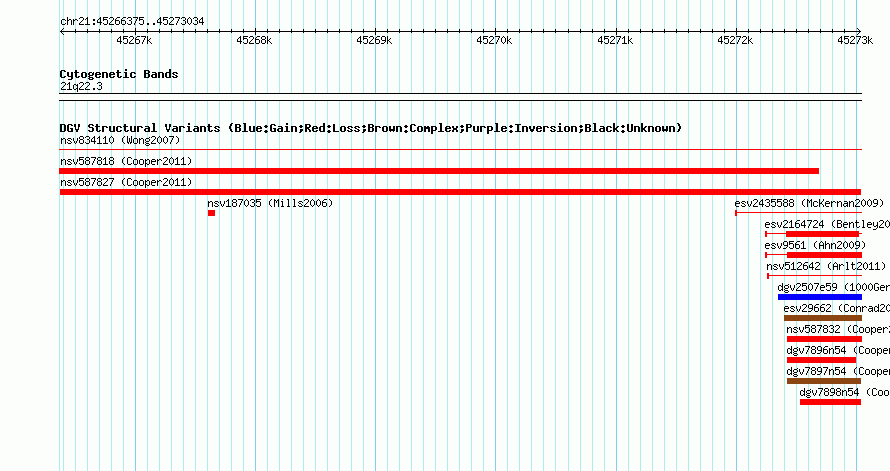The height and width of the screenshot is (471, 890).
Task: Click the esv2435588 thin red line
Action: click(799, 213)
